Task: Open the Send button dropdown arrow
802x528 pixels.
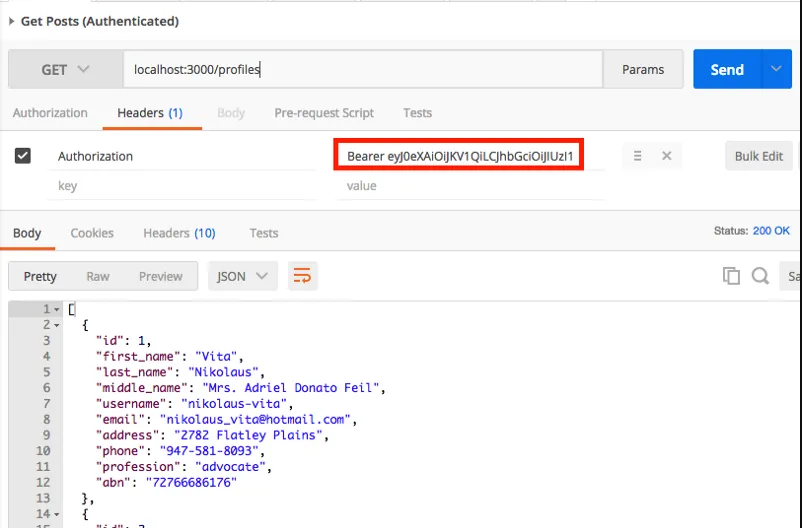Action: [x=776, y=69]
